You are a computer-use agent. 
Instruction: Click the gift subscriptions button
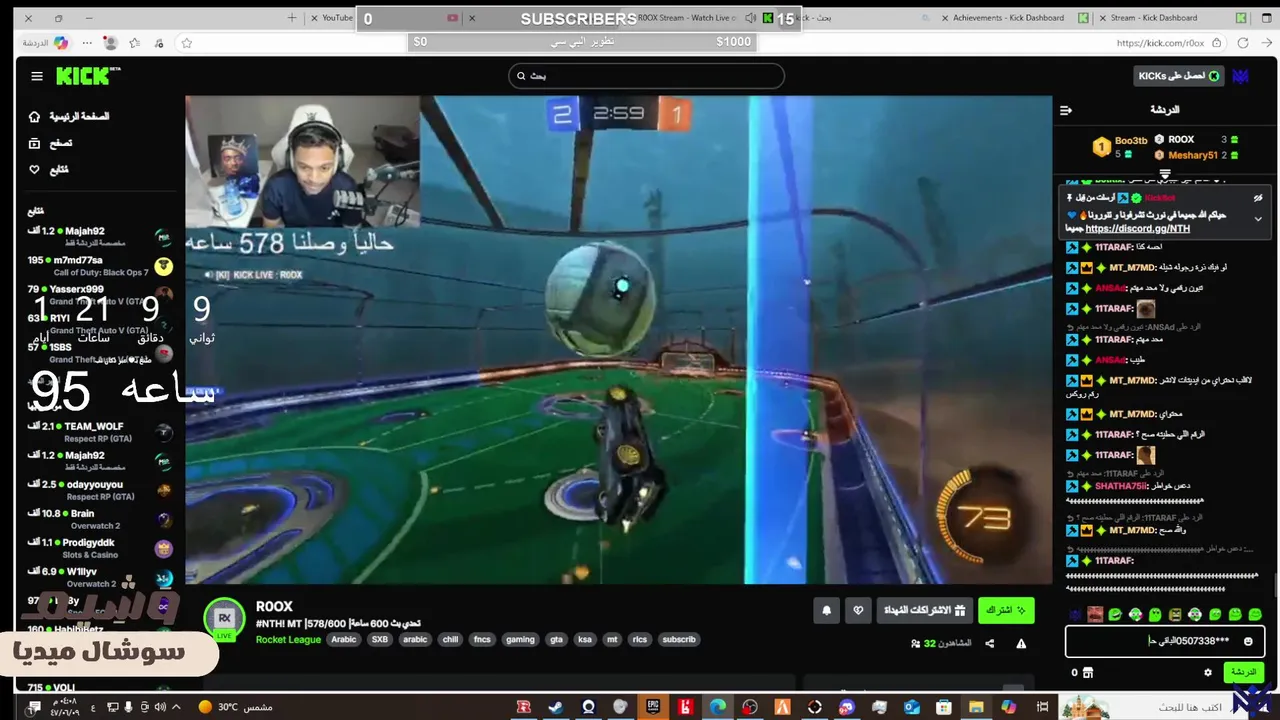(925, 610)
